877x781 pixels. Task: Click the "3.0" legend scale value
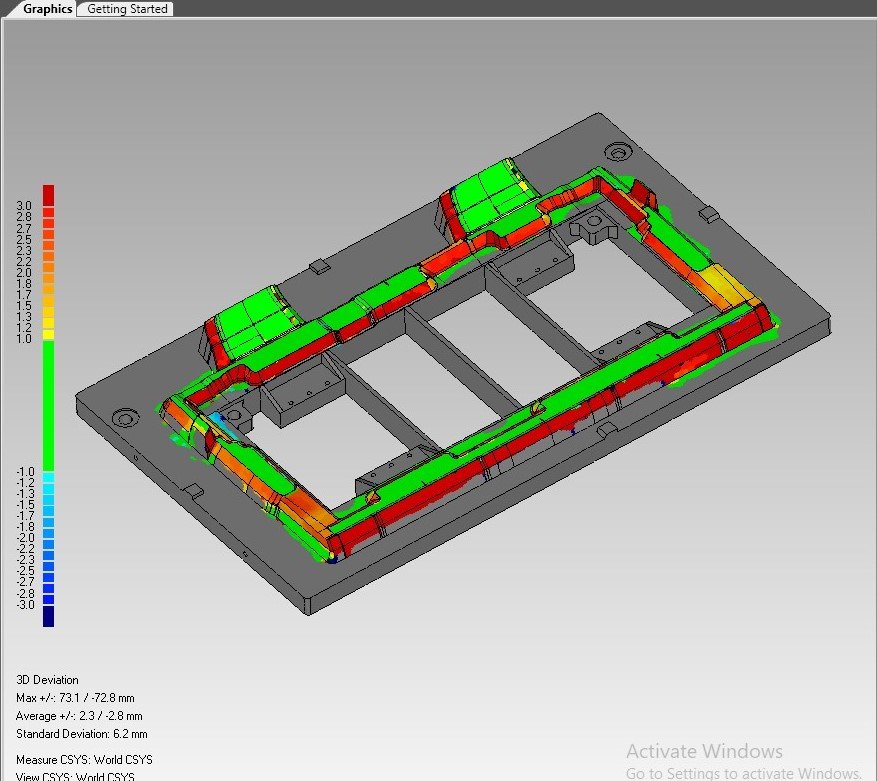(24, 206)
